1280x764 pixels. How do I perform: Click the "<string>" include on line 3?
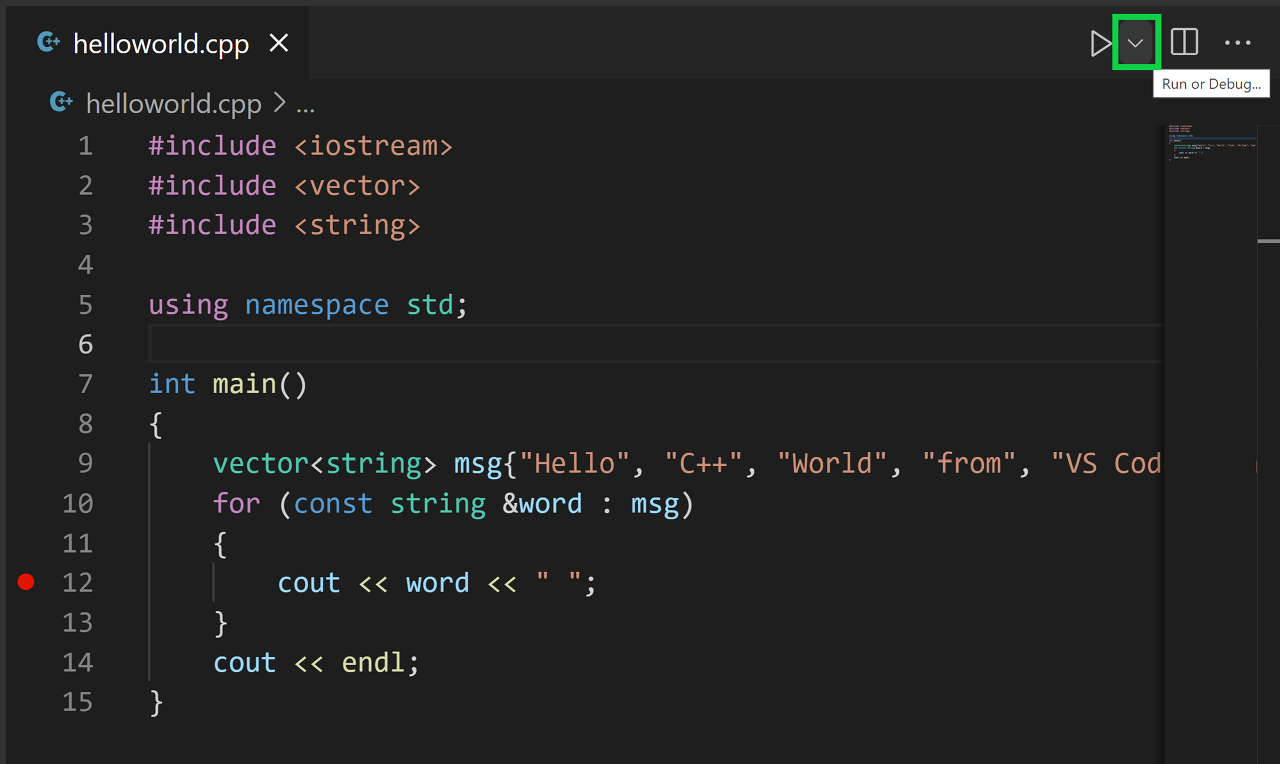(x=357, y=225)
